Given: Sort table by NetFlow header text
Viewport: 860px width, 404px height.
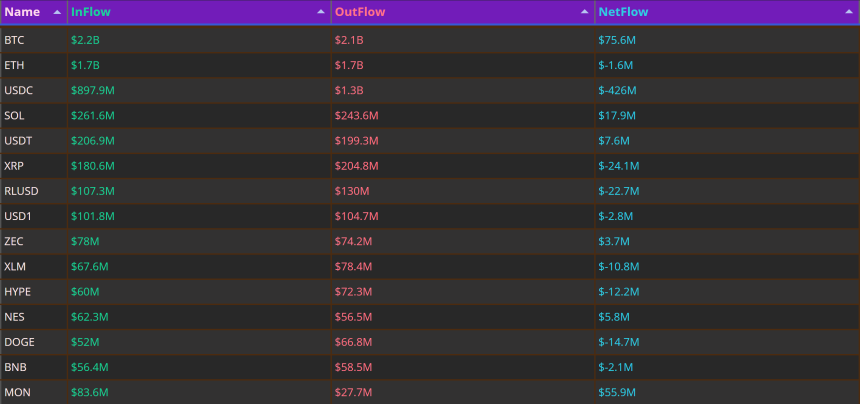Looking at the screenshot, I should (623, 12).
